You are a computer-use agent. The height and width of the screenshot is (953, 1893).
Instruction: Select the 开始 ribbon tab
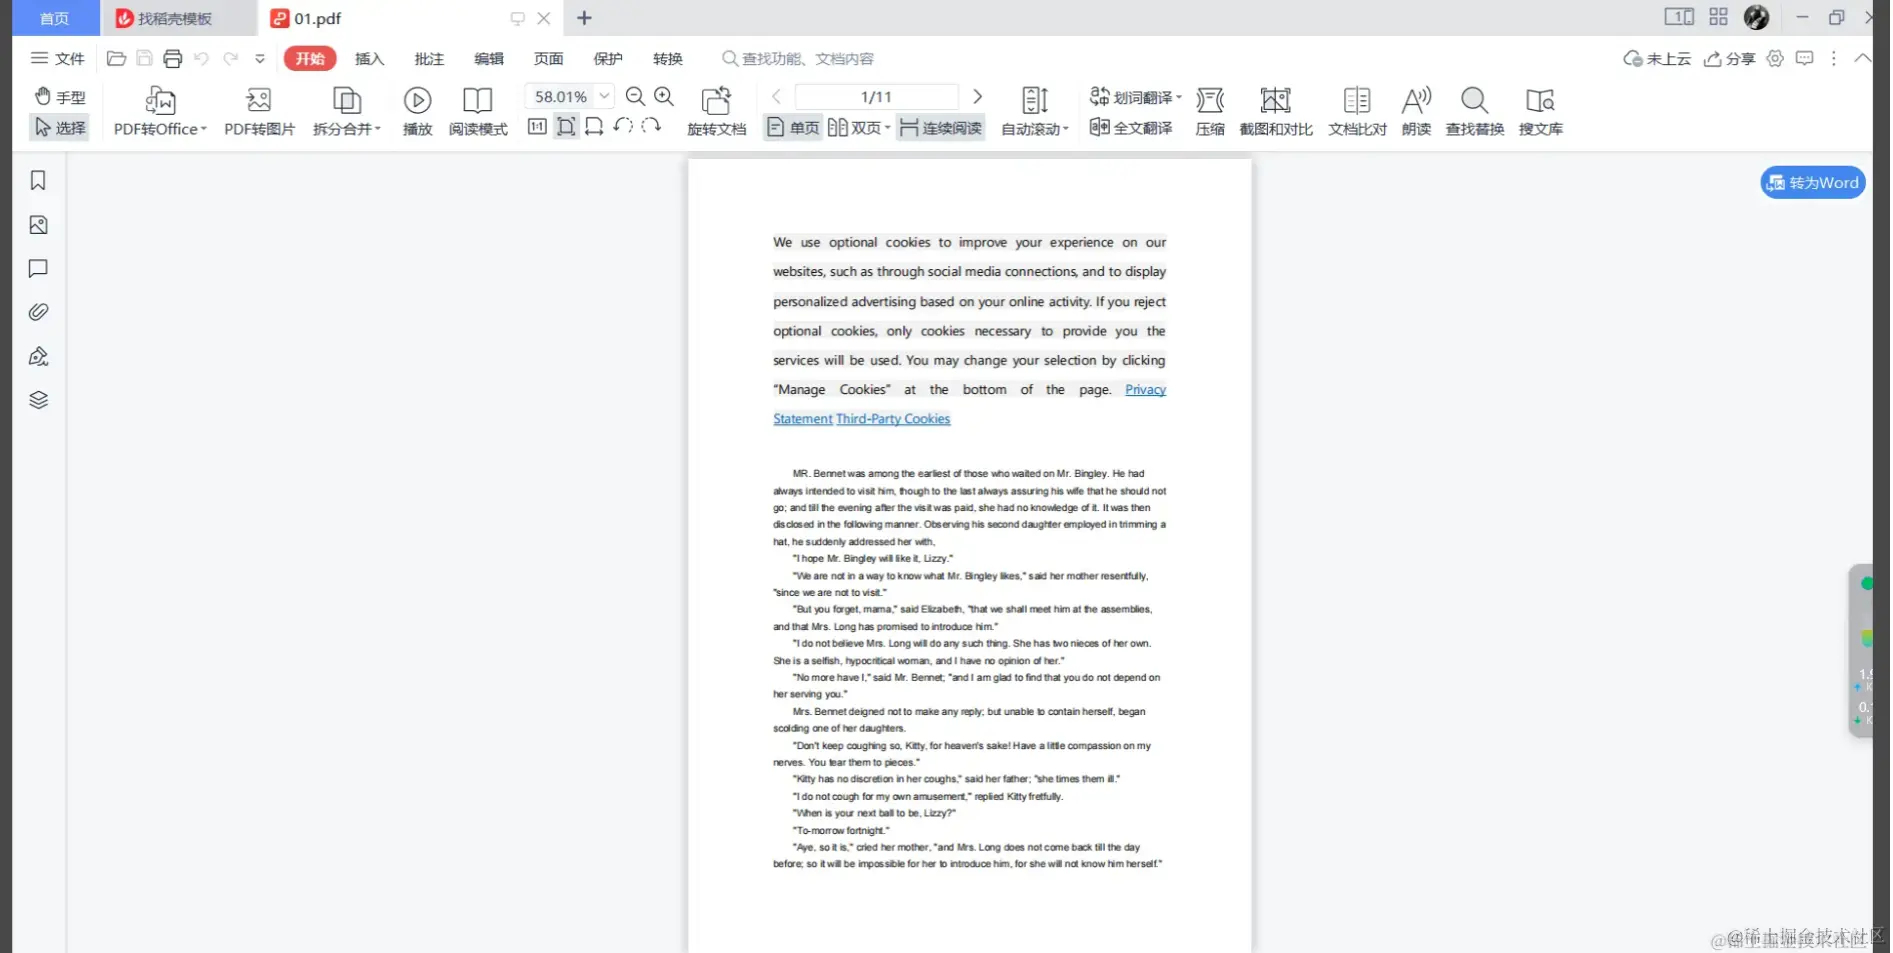[x=310, y=59]
